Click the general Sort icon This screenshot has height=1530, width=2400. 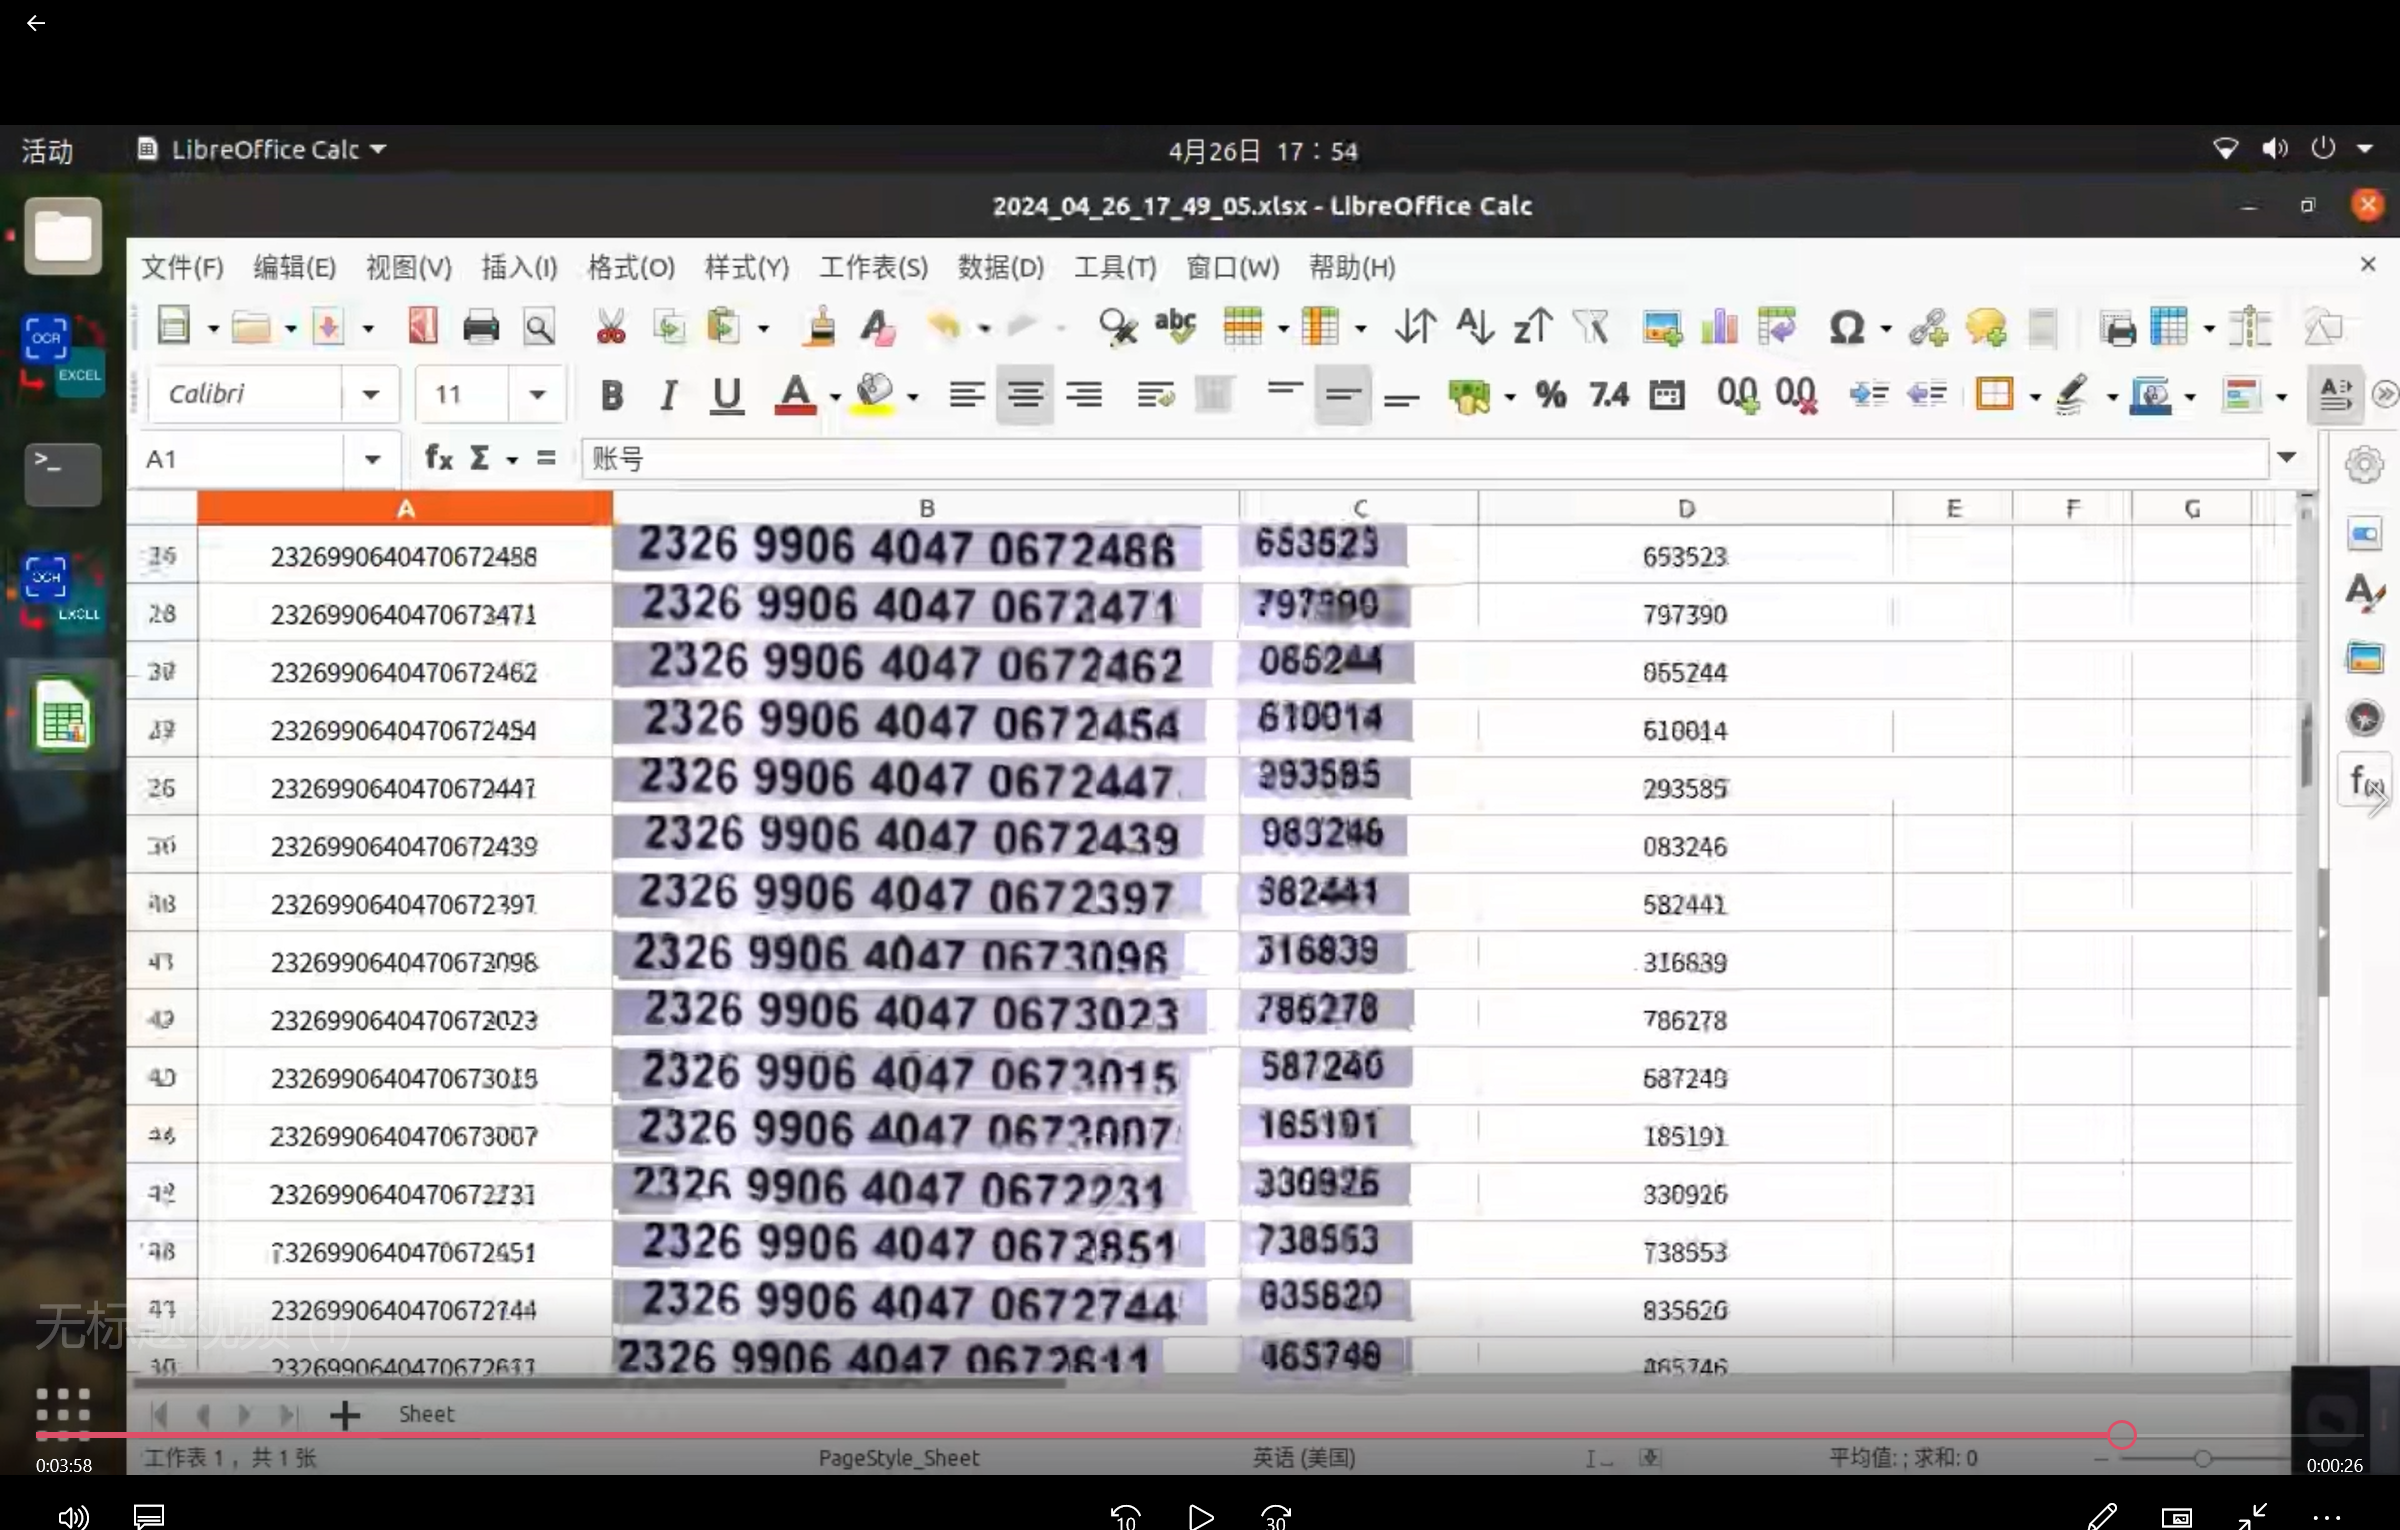pos(1416,327)
